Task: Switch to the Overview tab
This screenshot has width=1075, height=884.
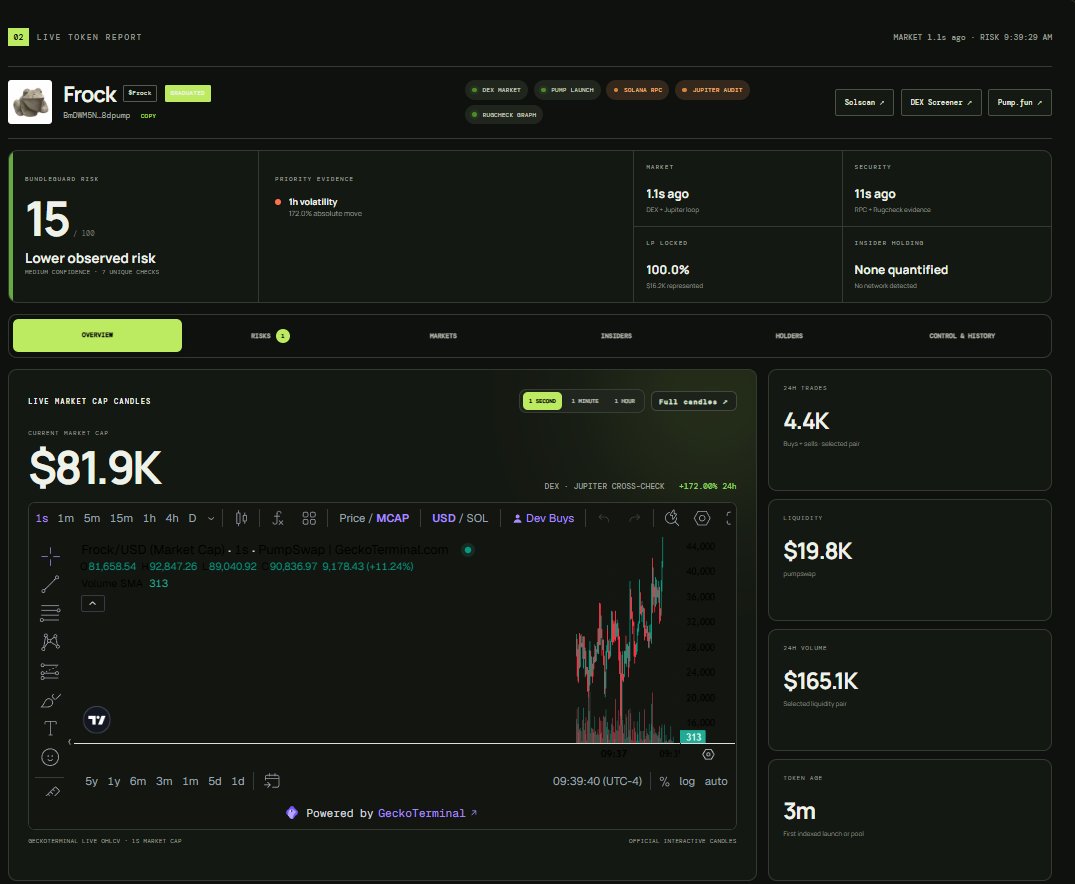Action: [x=97, y=335]
